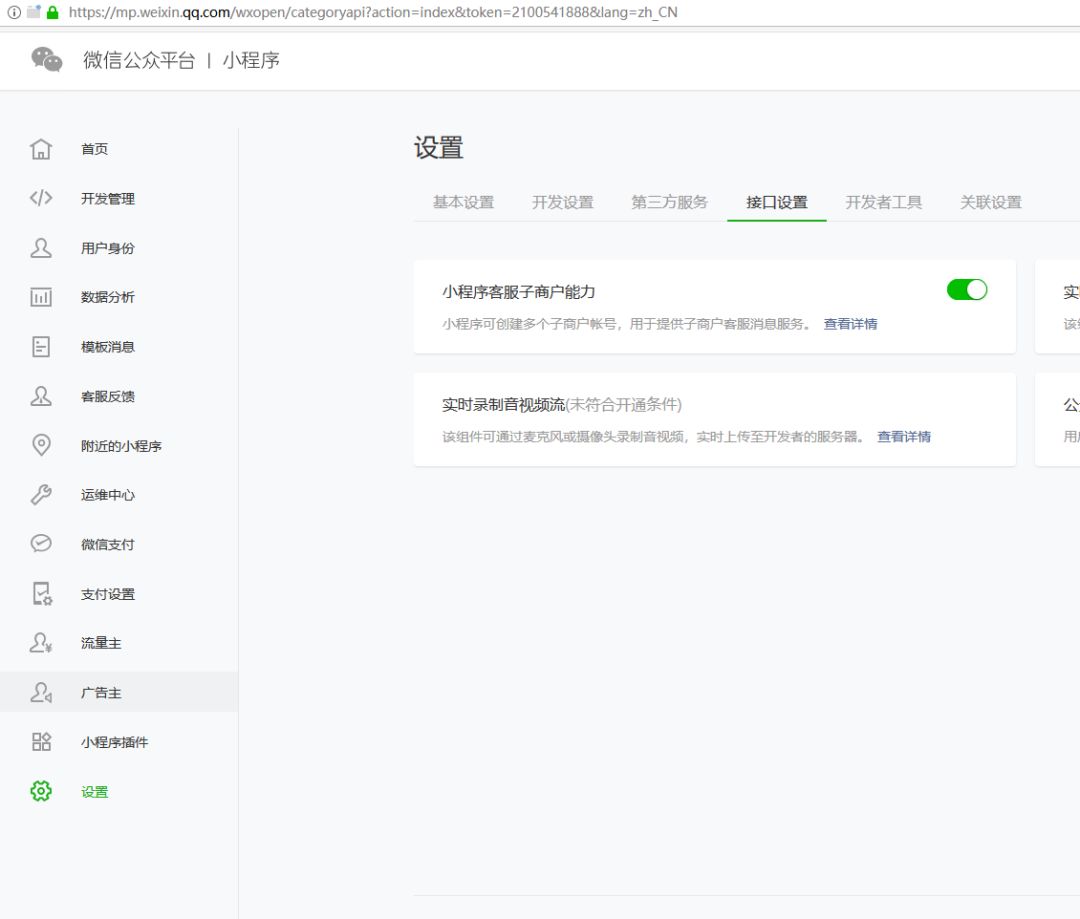This screenshot has width=1080, height=919.
Task: Click the green 设置 gear icon
Action: coord(41,791)
